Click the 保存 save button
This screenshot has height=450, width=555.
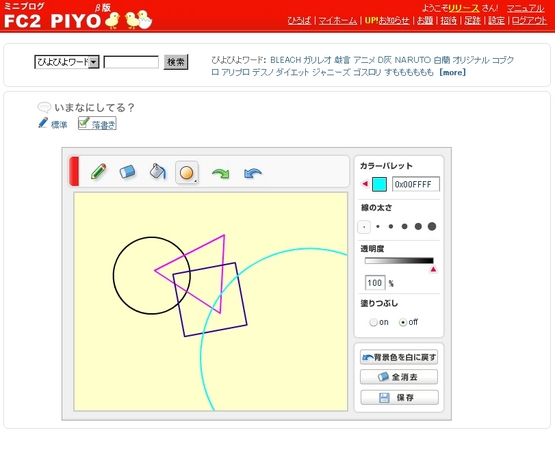pyautogui.click(x=399, y=397)
